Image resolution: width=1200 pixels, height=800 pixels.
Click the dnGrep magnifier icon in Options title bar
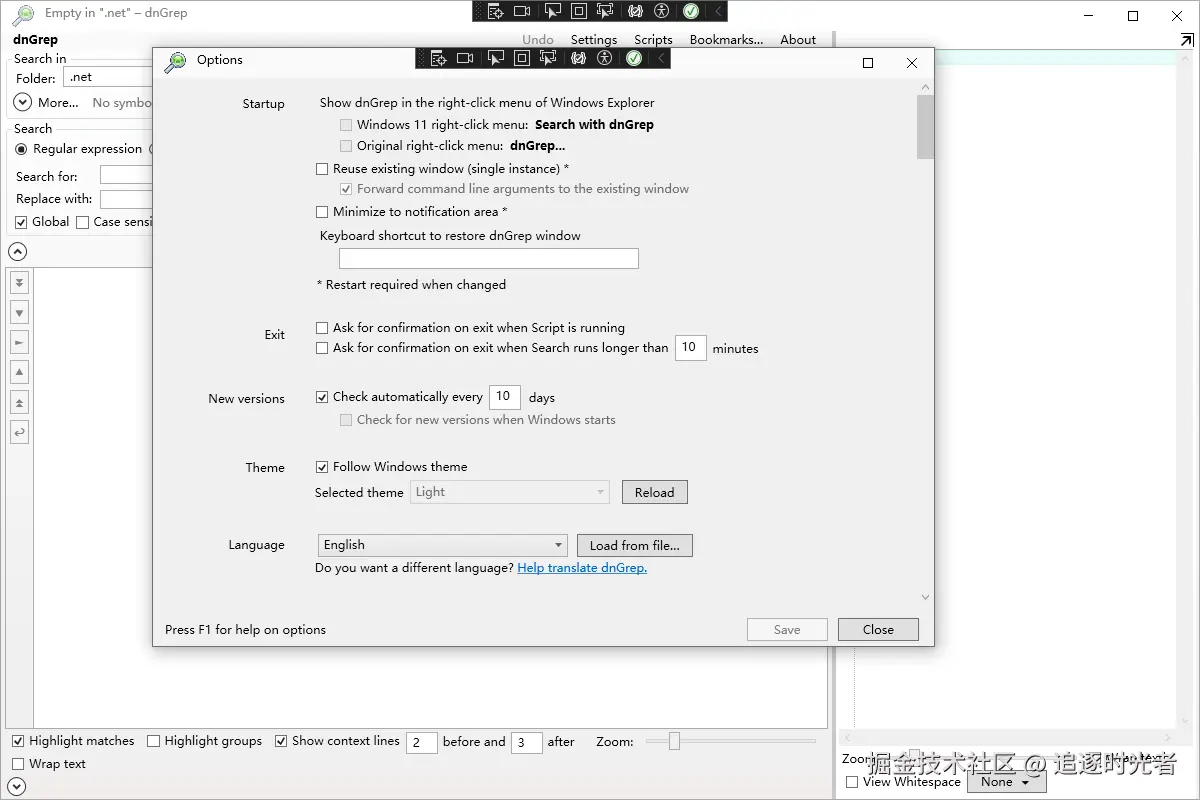click(176, 61)
